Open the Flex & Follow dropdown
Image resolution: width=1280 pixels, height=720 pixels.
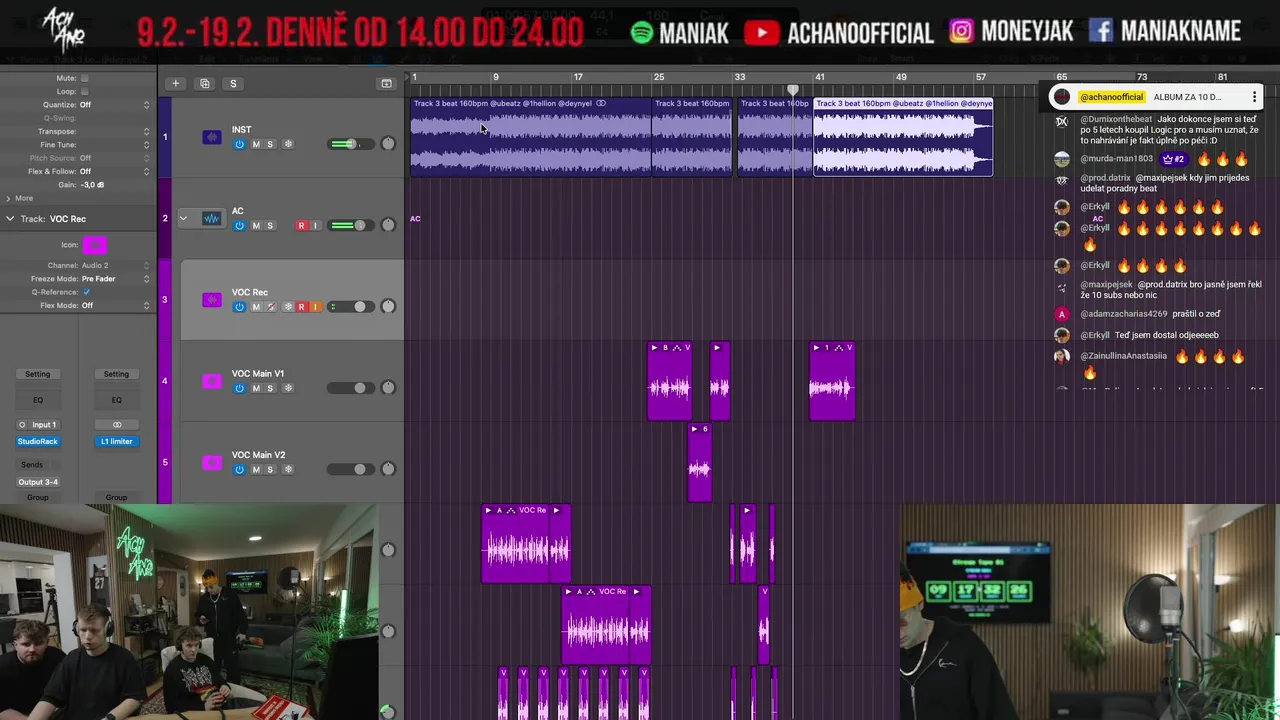click(x=114, y=171)
